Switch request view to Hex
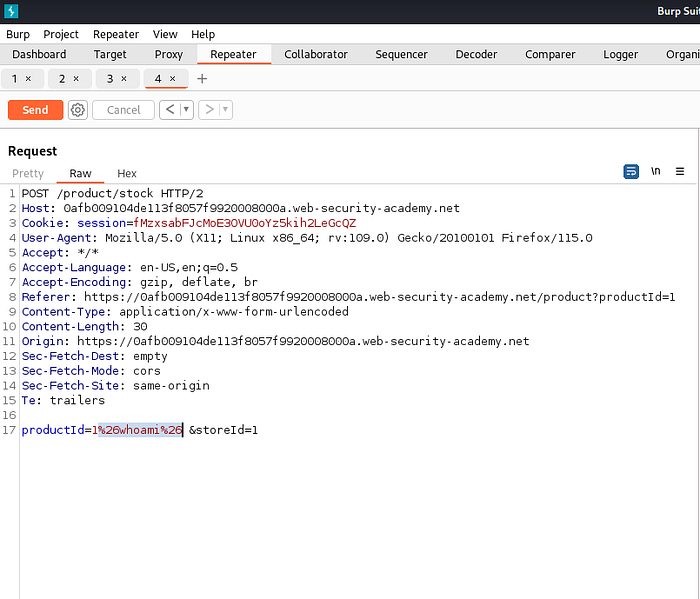700x599 pixels. (127, 173)
